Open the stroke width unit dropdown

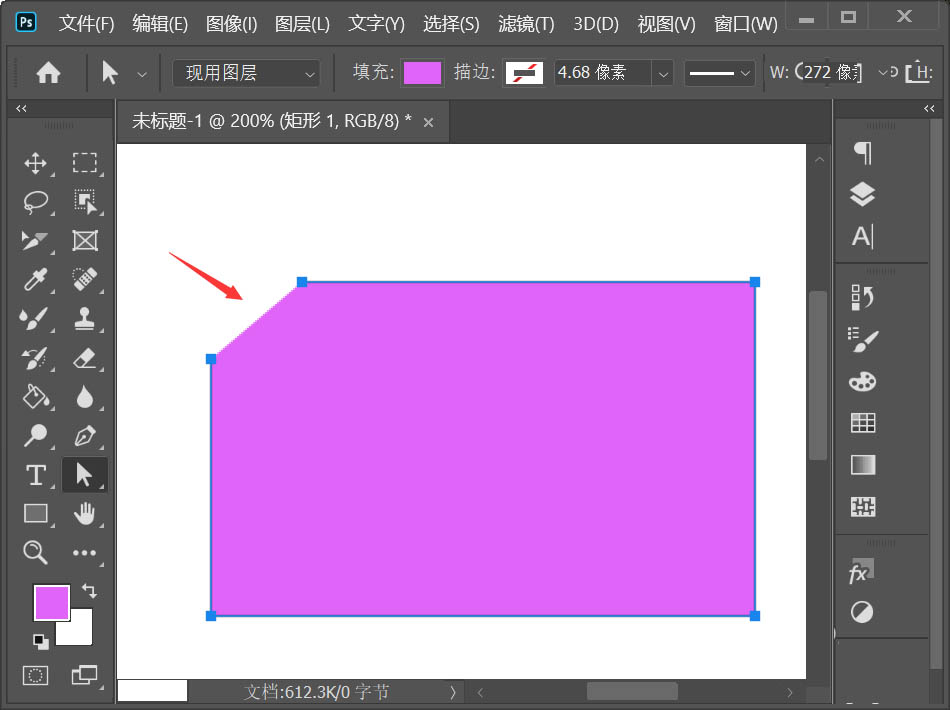[x=662, y=73]
